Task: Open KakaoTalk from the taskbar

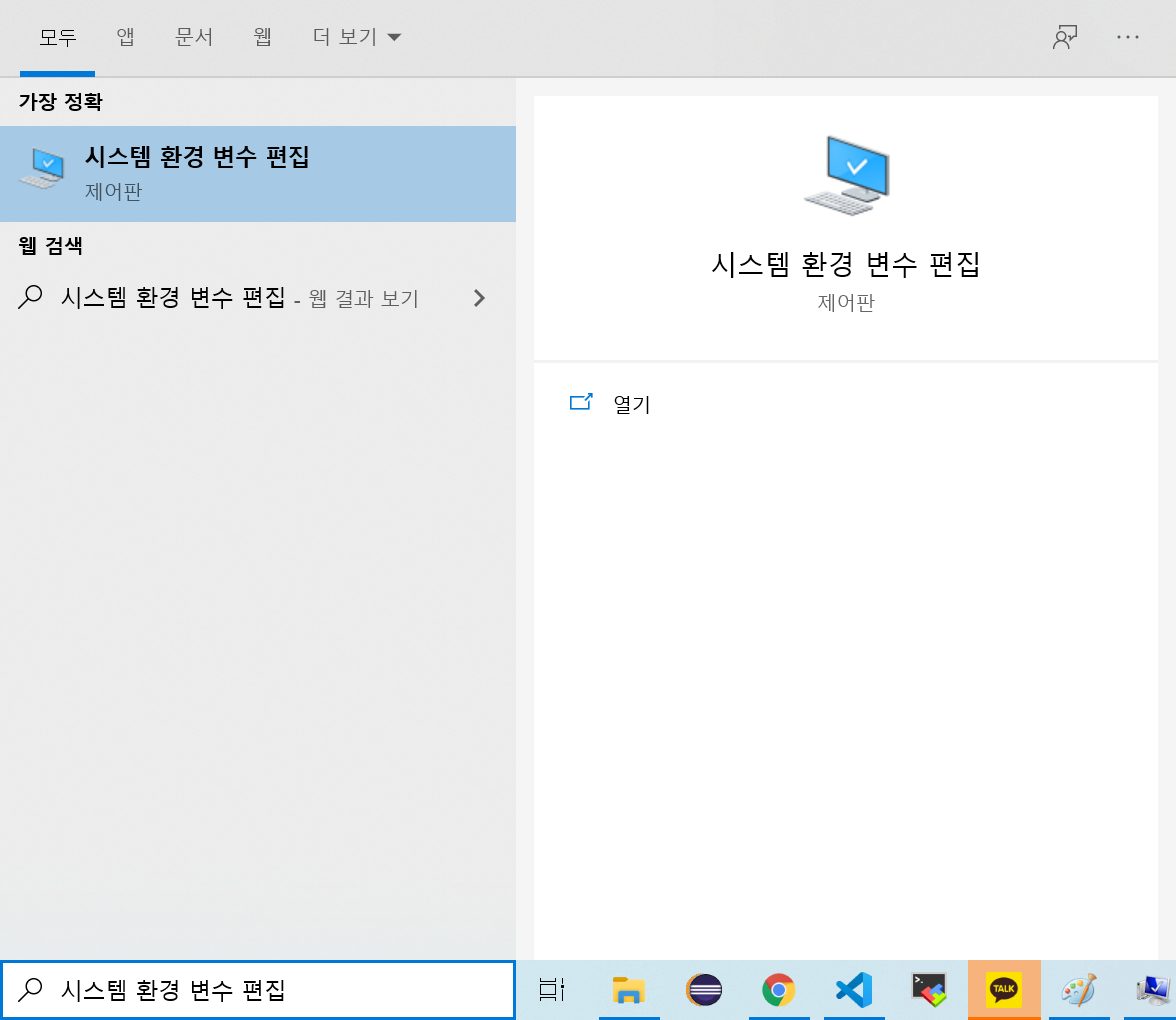Action: tap(1004, 989)
